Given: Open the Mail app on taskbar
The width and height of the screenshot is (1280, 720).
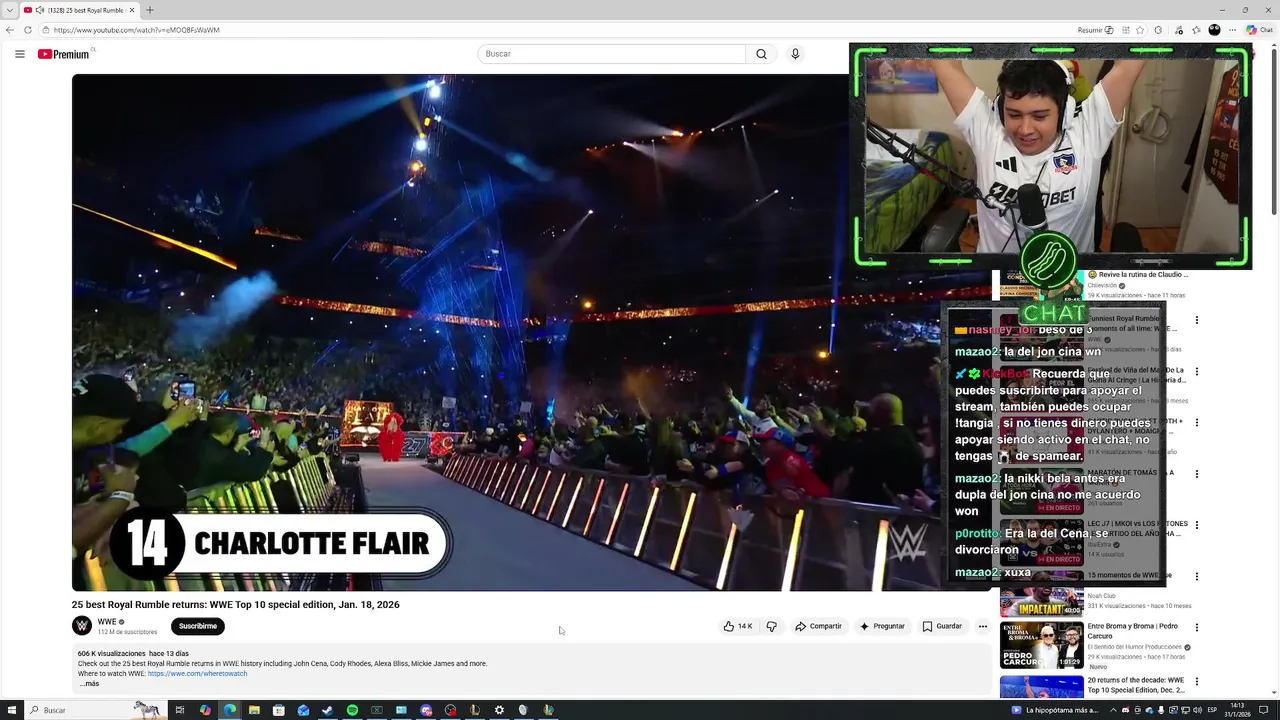Looking at the screenshot, I should coord(303,710).
